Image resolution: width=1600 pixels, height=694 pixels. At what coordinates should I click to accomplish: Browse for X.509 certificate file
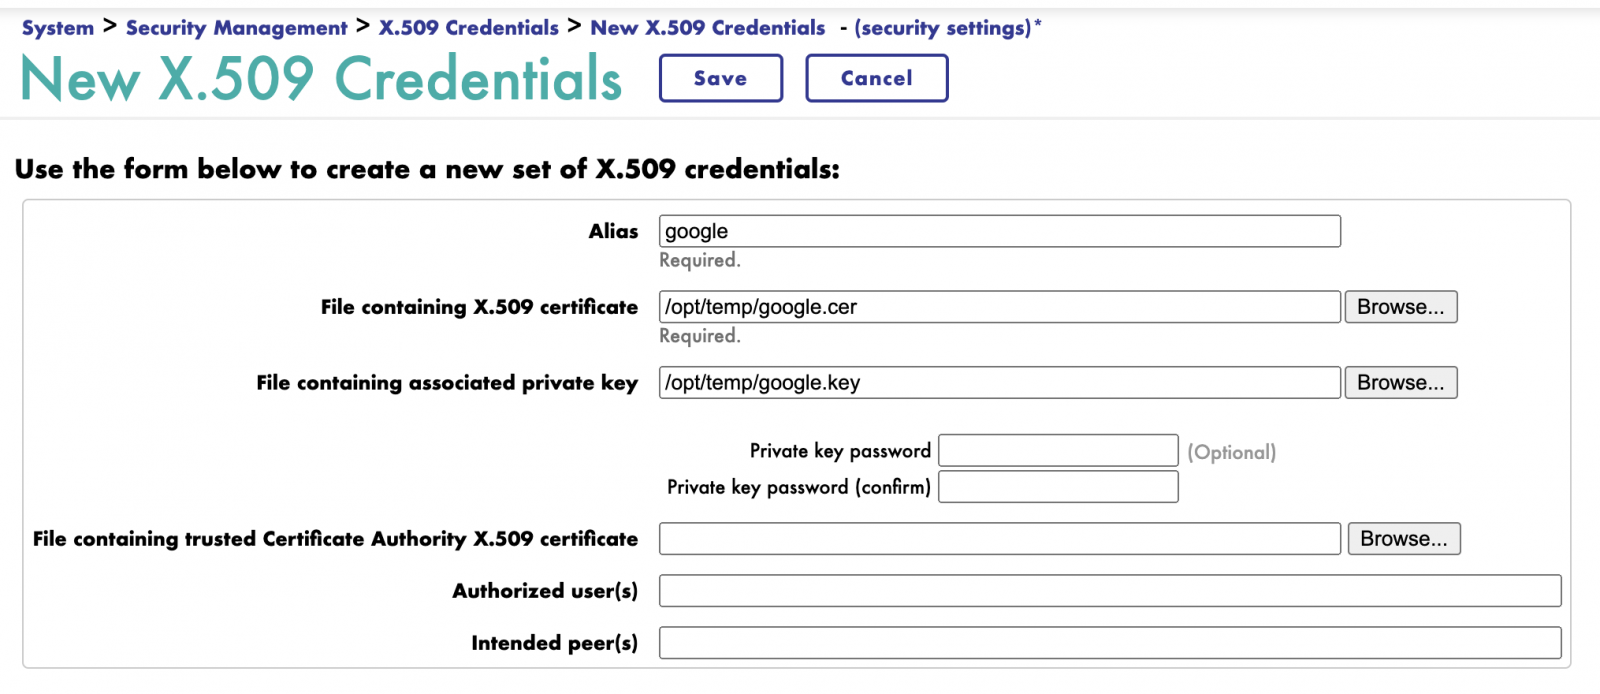point(1401,307)
